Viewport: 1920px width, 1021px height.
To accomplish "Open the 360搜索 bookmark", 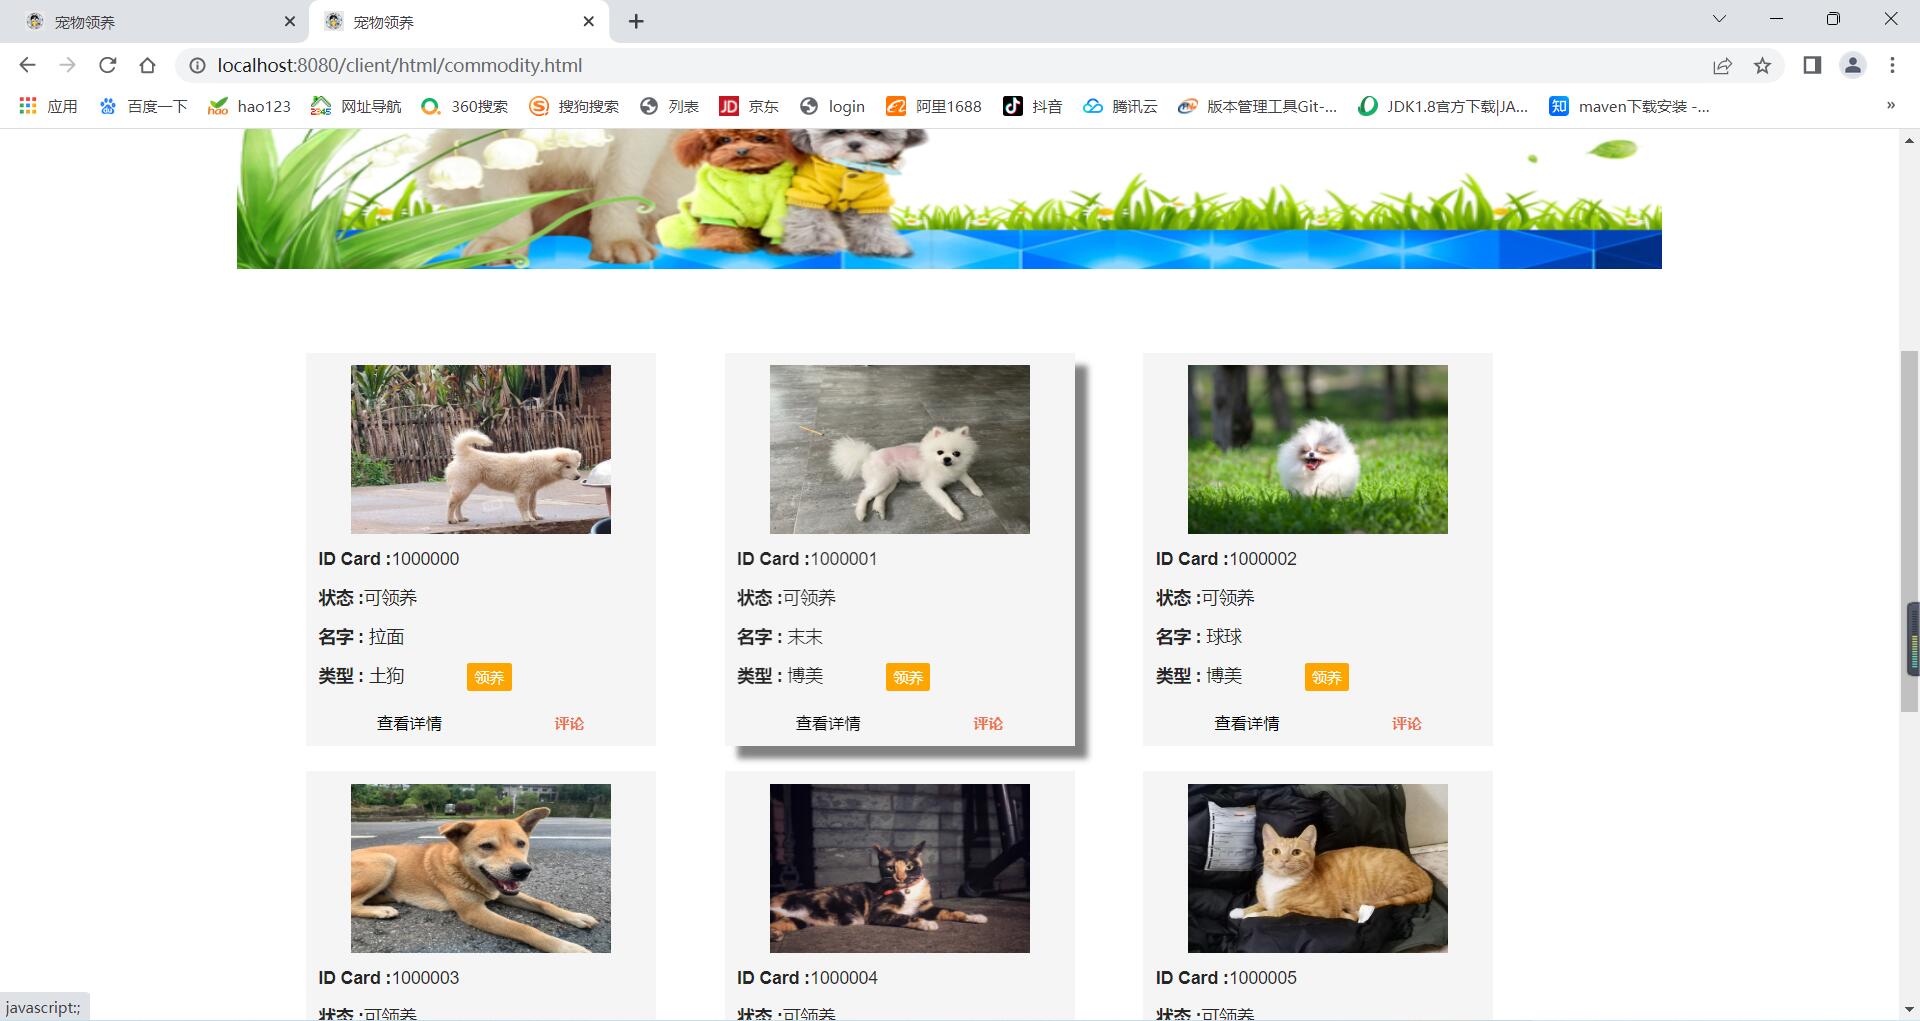I will coord(464,106).
